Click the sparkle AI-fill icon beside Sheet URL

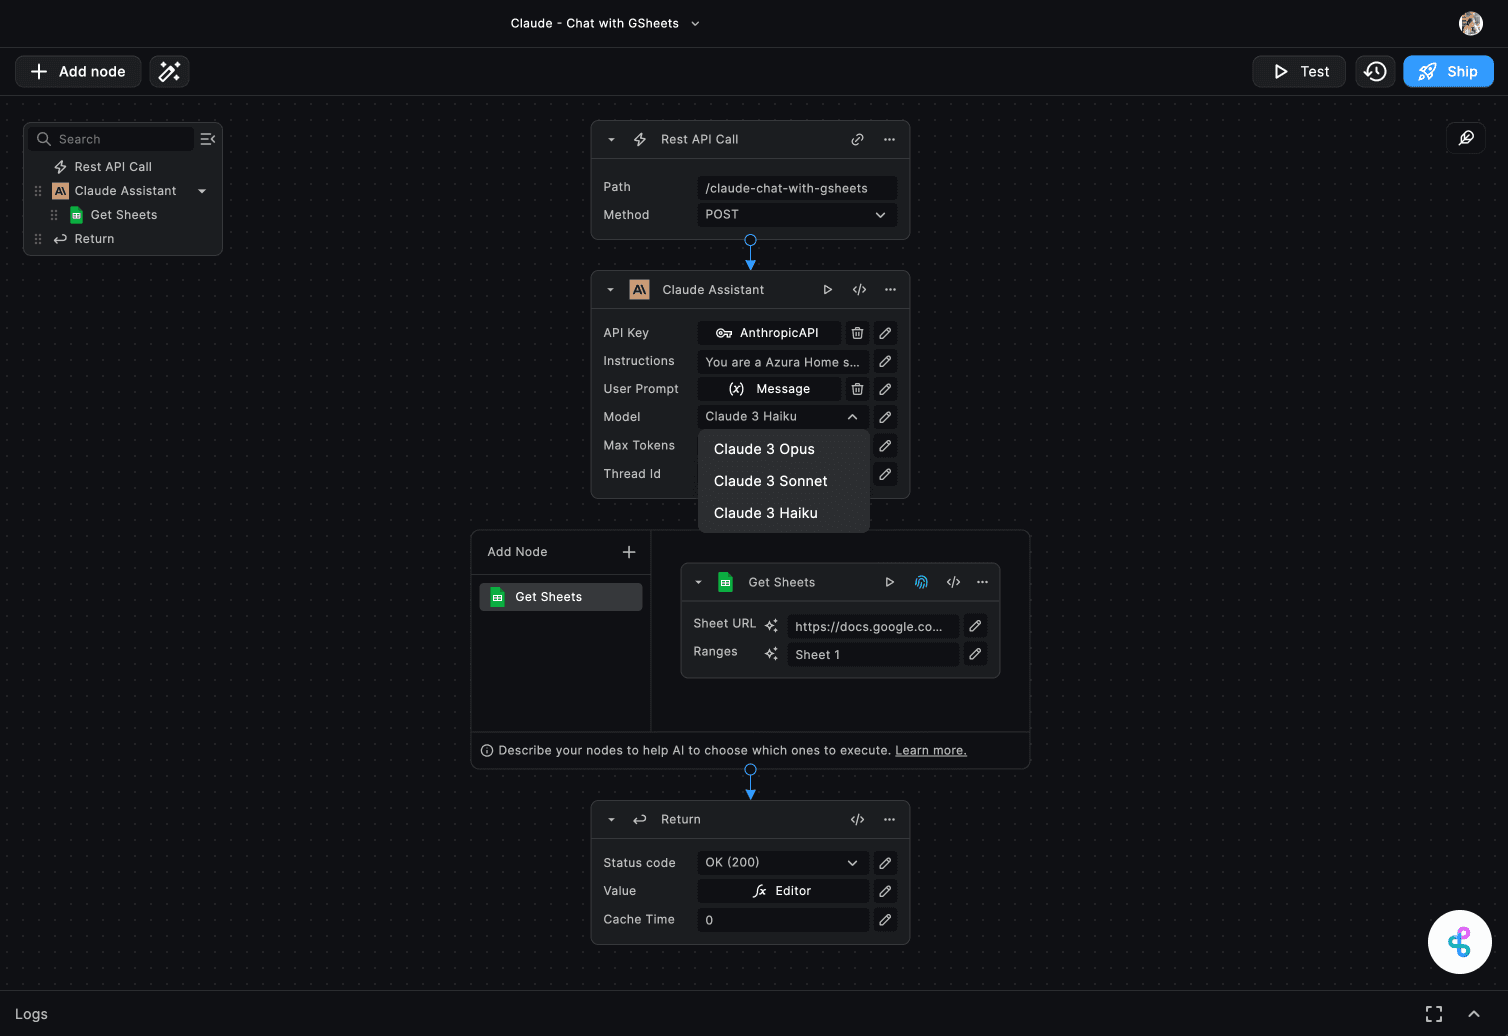[x=771, y=625]
